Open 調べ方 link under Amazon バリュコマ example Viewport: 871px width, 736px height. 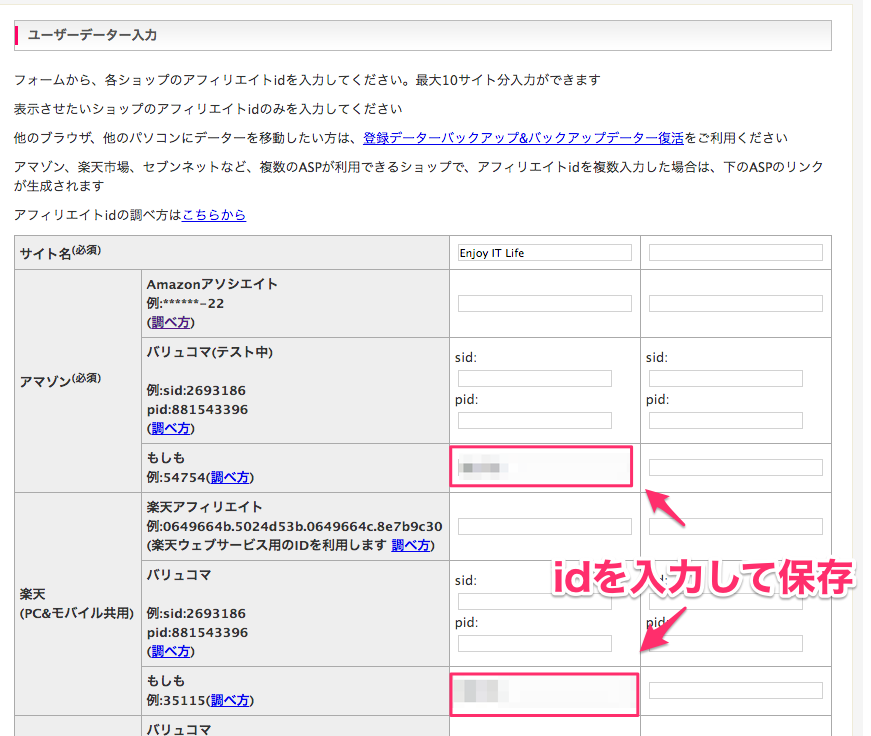170,428
